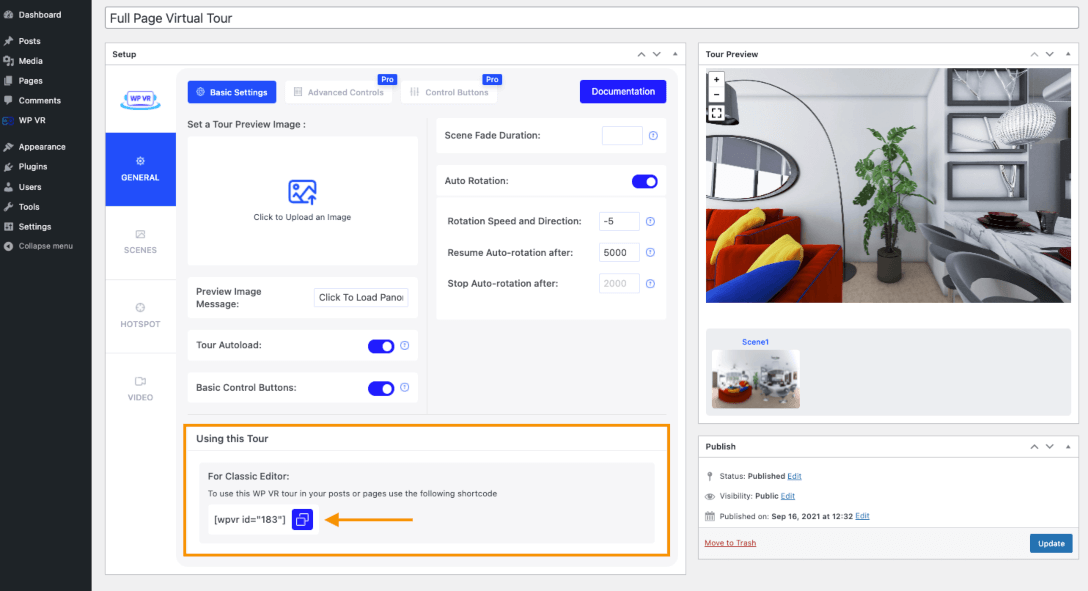Collapse the Publish panel
The image size is (1088, 591).
(1068, 447)
